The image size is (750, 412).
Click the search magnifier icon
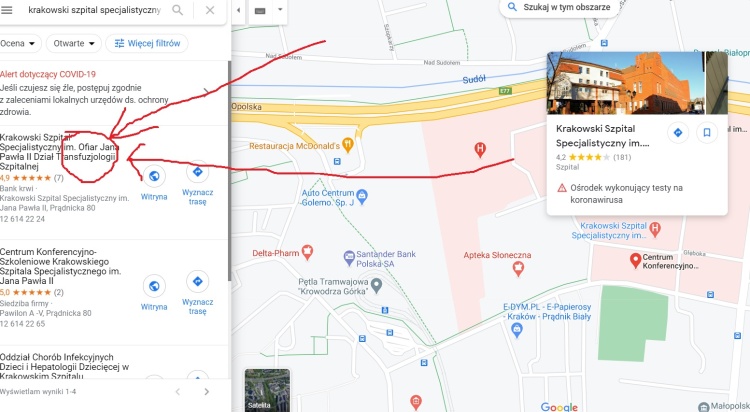[177, 10]
